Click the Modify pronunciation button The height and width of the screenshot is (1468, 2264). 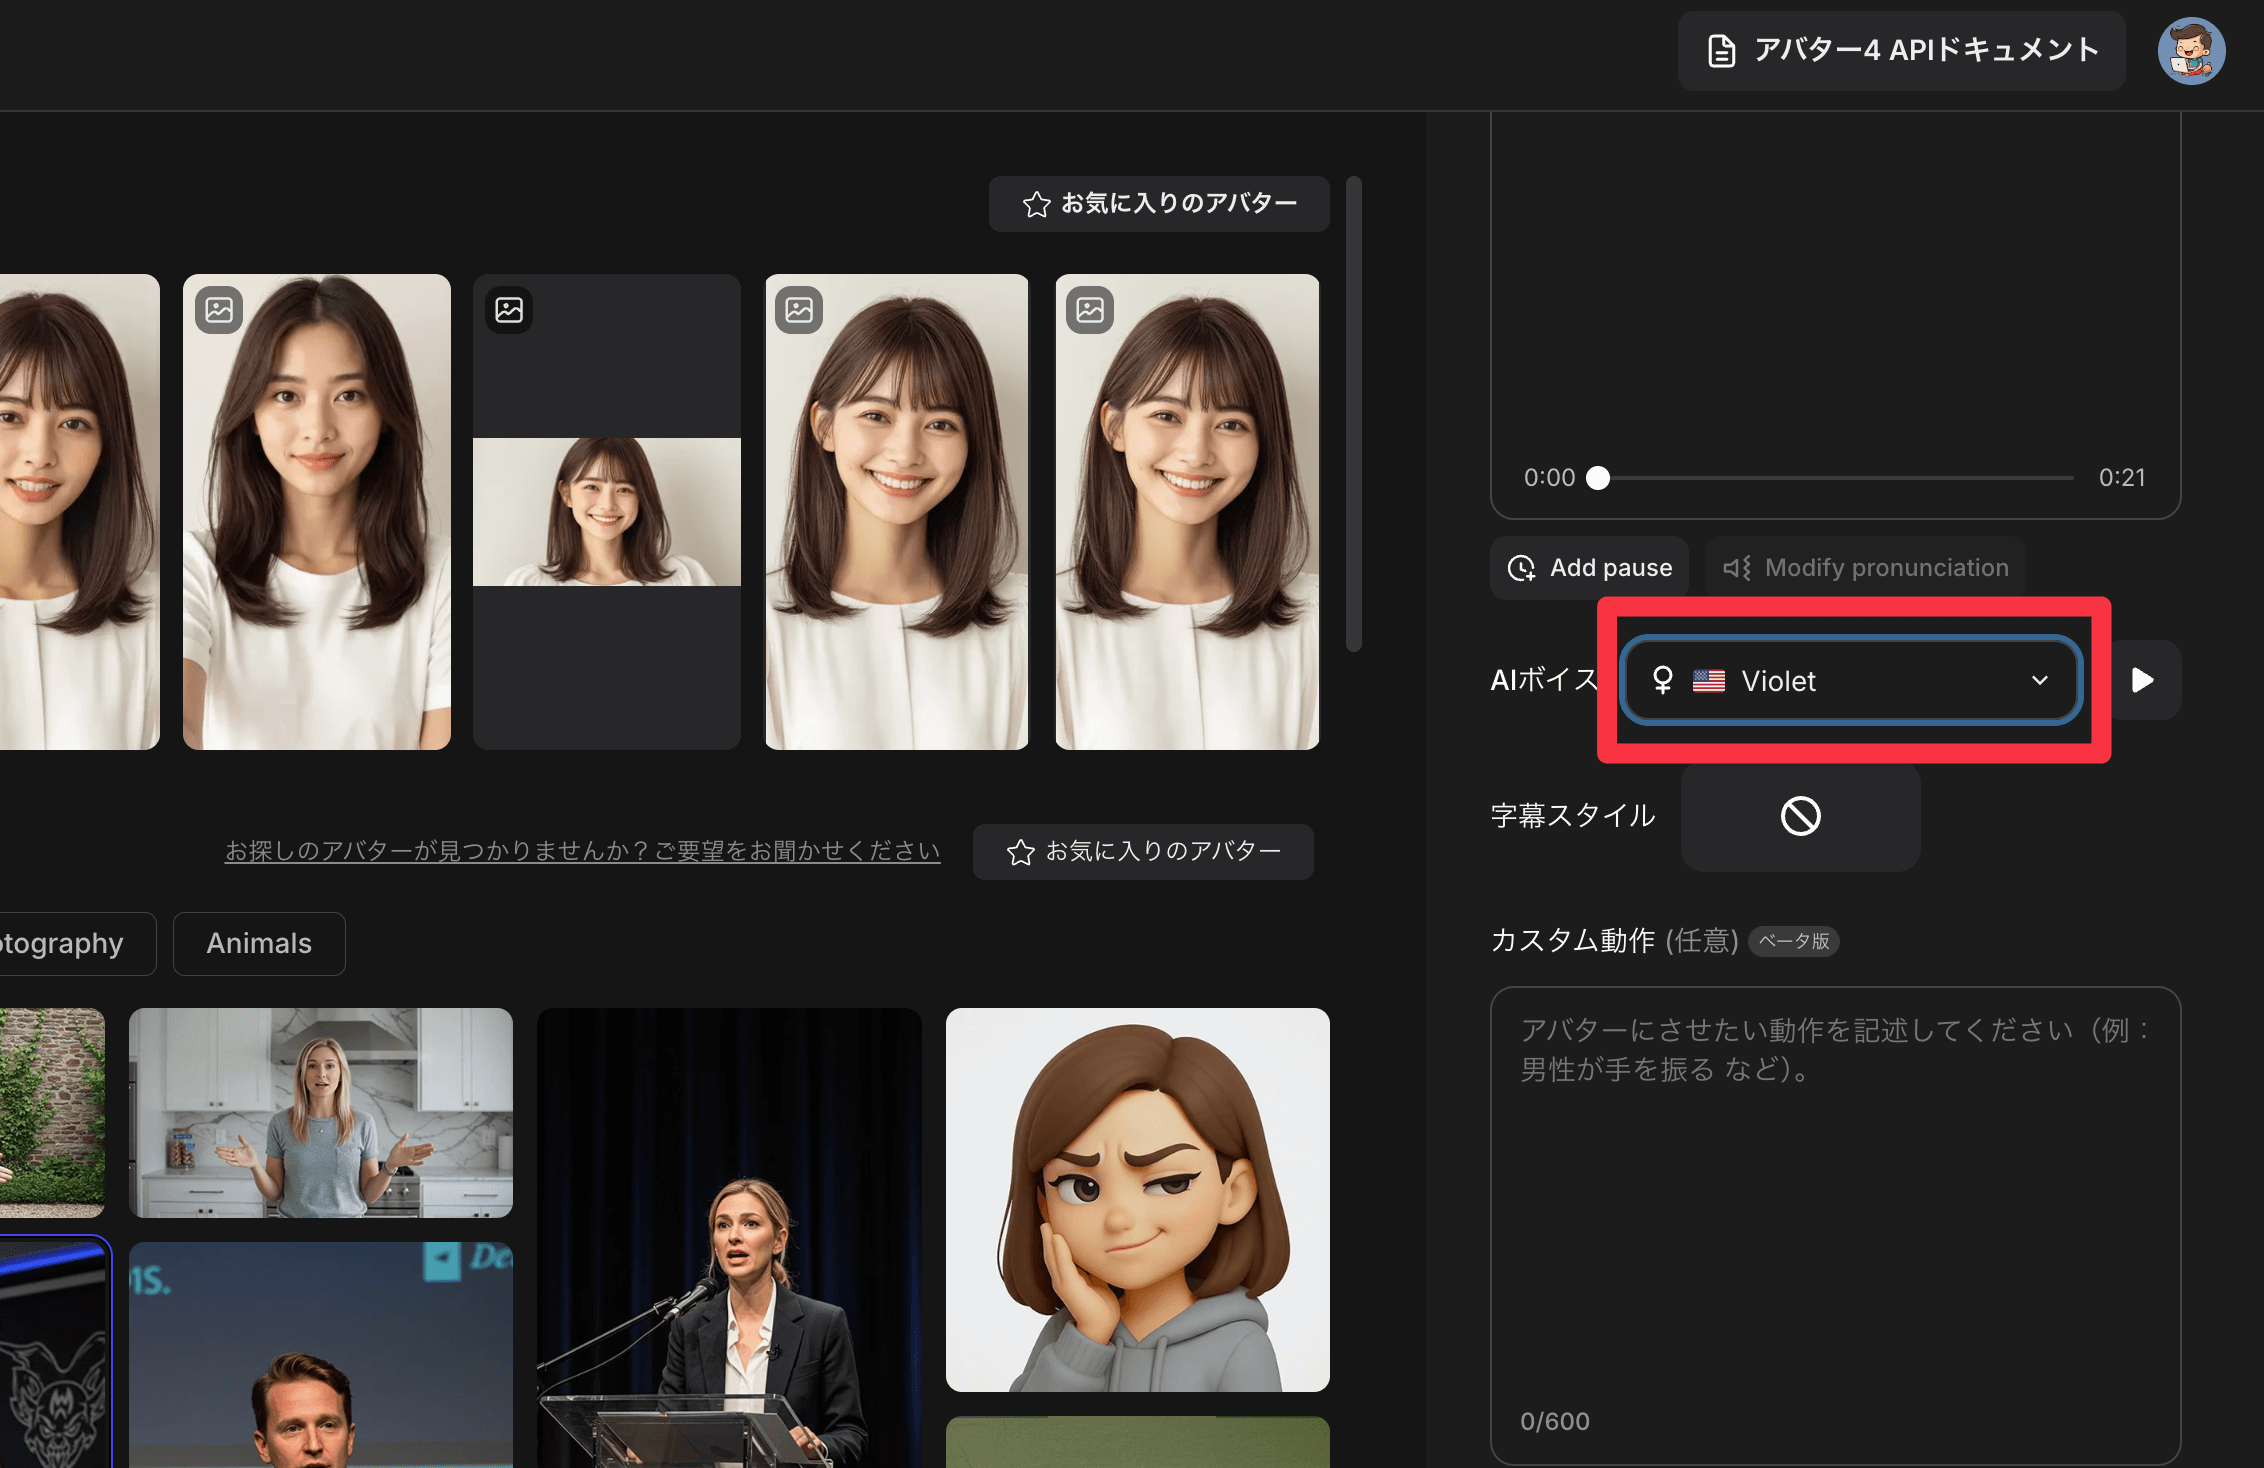(1864, 567)
